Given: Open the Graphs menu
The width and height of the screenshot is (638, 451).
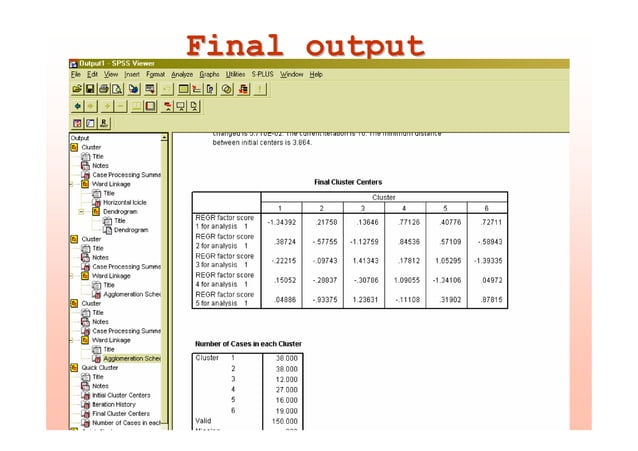Looking at the screenshot, I should click(209, 74).
